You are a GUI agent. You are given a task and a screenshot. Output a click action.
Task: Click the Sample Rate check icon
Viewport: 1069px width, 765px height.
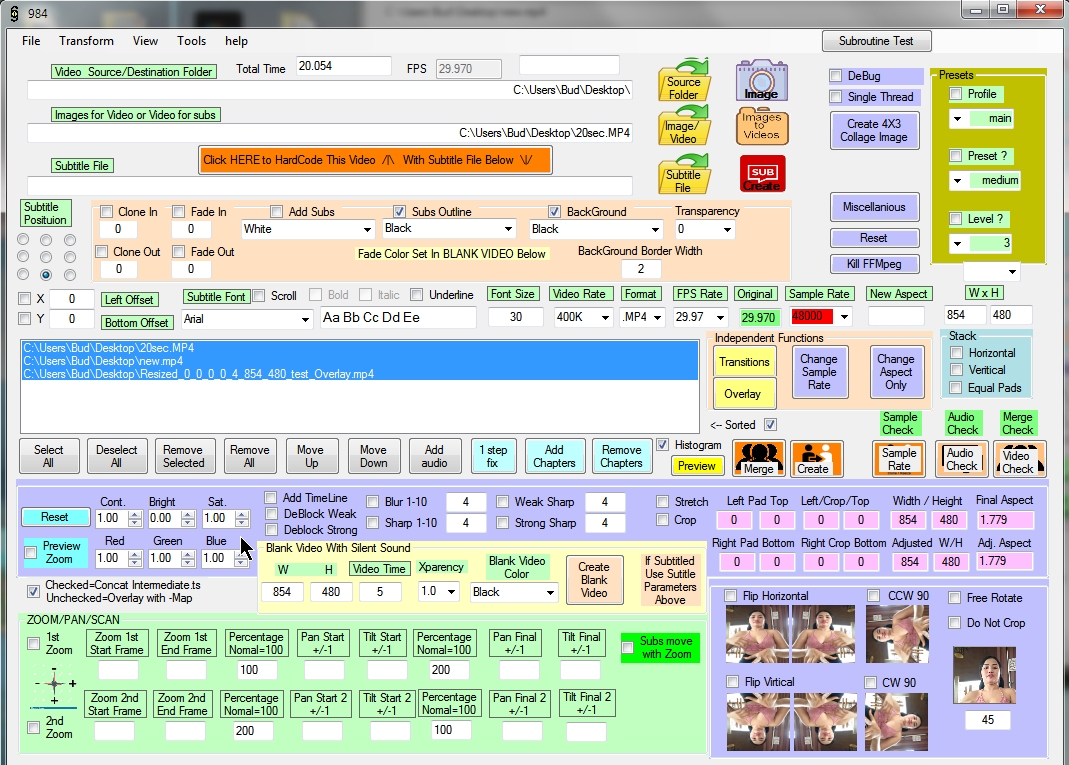[x=899, y=459]
